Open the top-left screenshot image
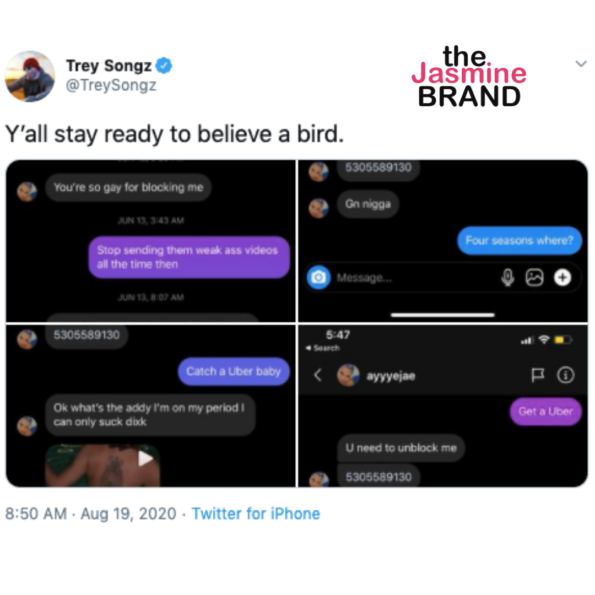Screen dimensions: 595x595 [x=151, y=241]
